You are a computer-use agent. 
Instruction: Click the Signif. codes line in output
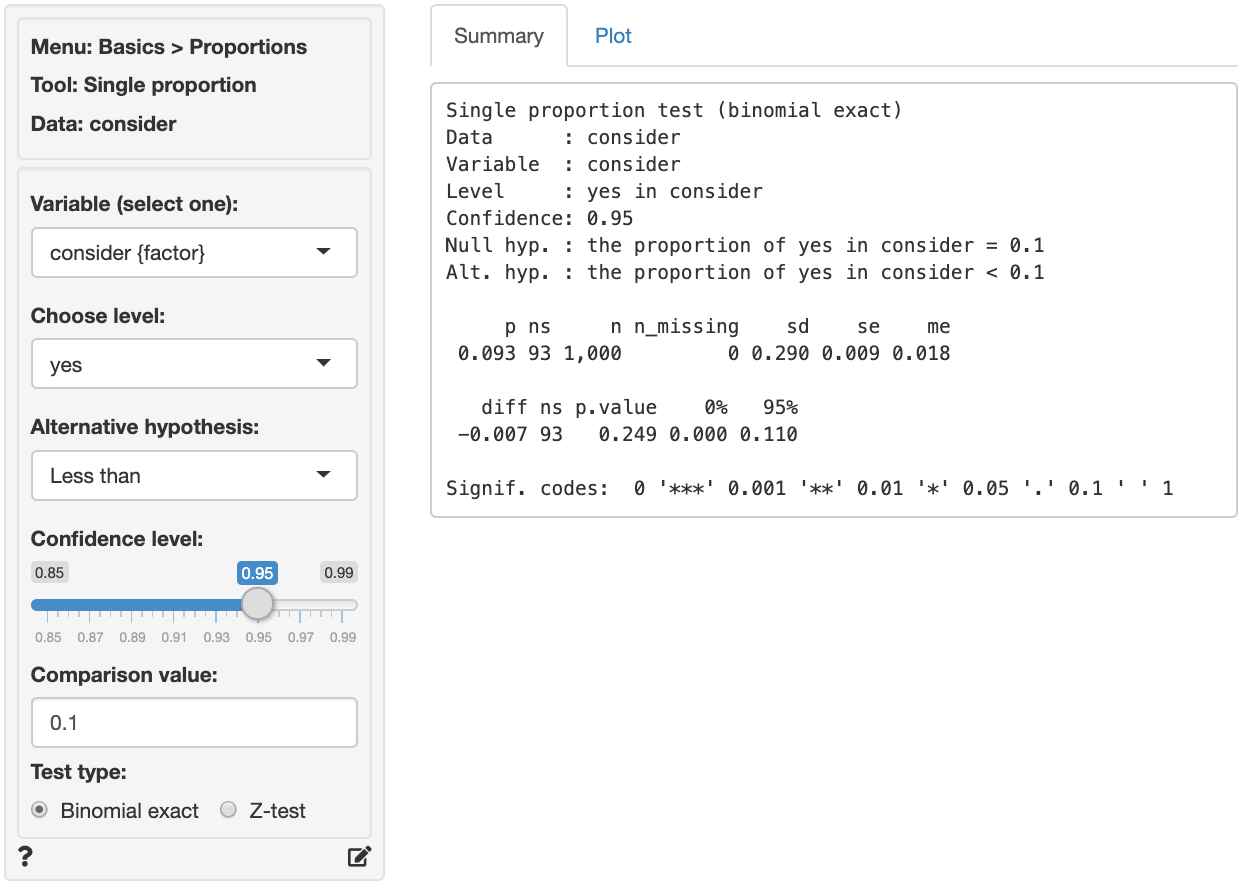(x=808, y=489)
